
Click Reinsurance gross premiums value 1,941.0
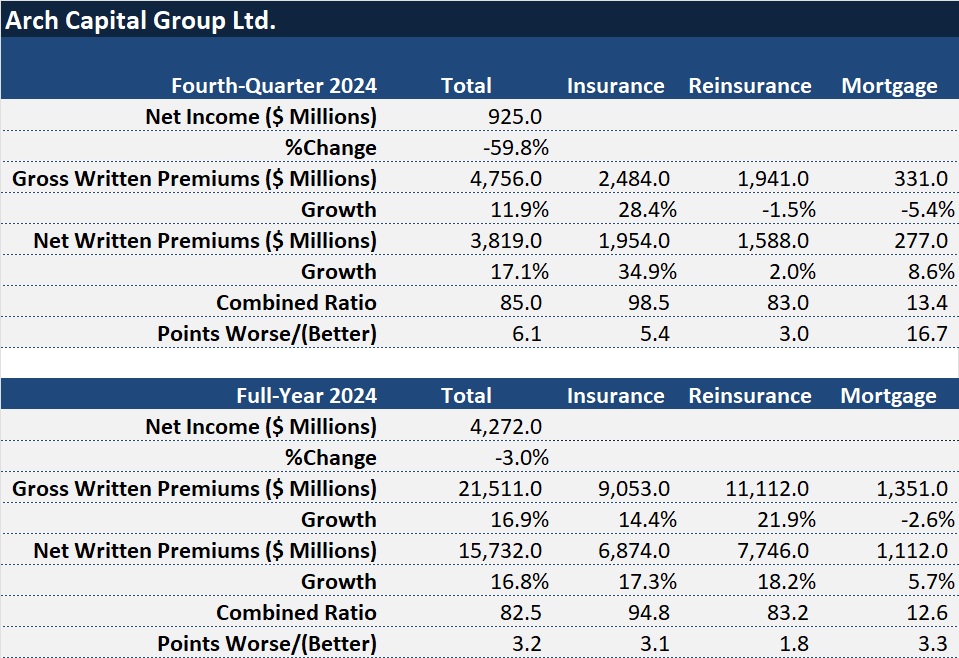tap(772, 179)
